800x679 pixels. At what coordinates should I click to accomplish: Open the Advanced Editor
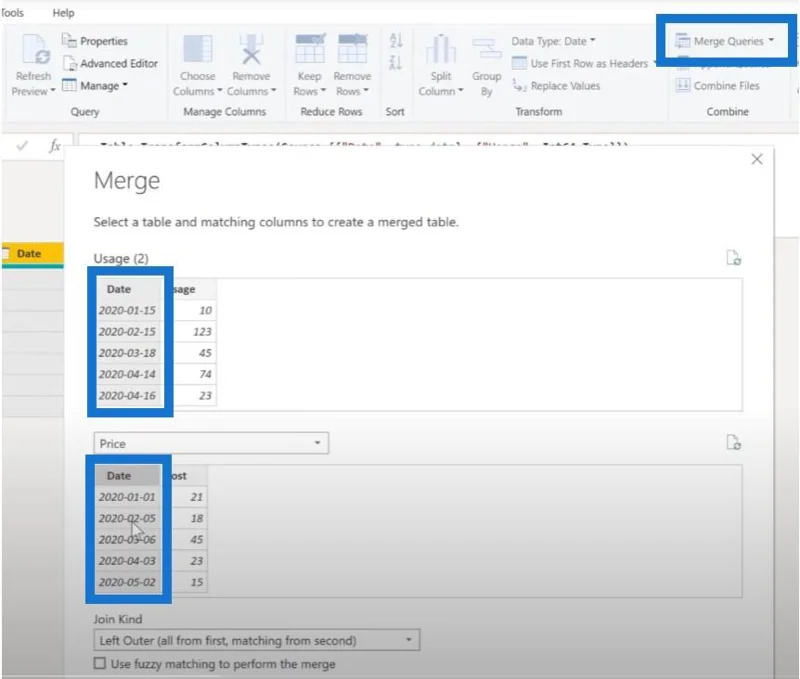110,63
